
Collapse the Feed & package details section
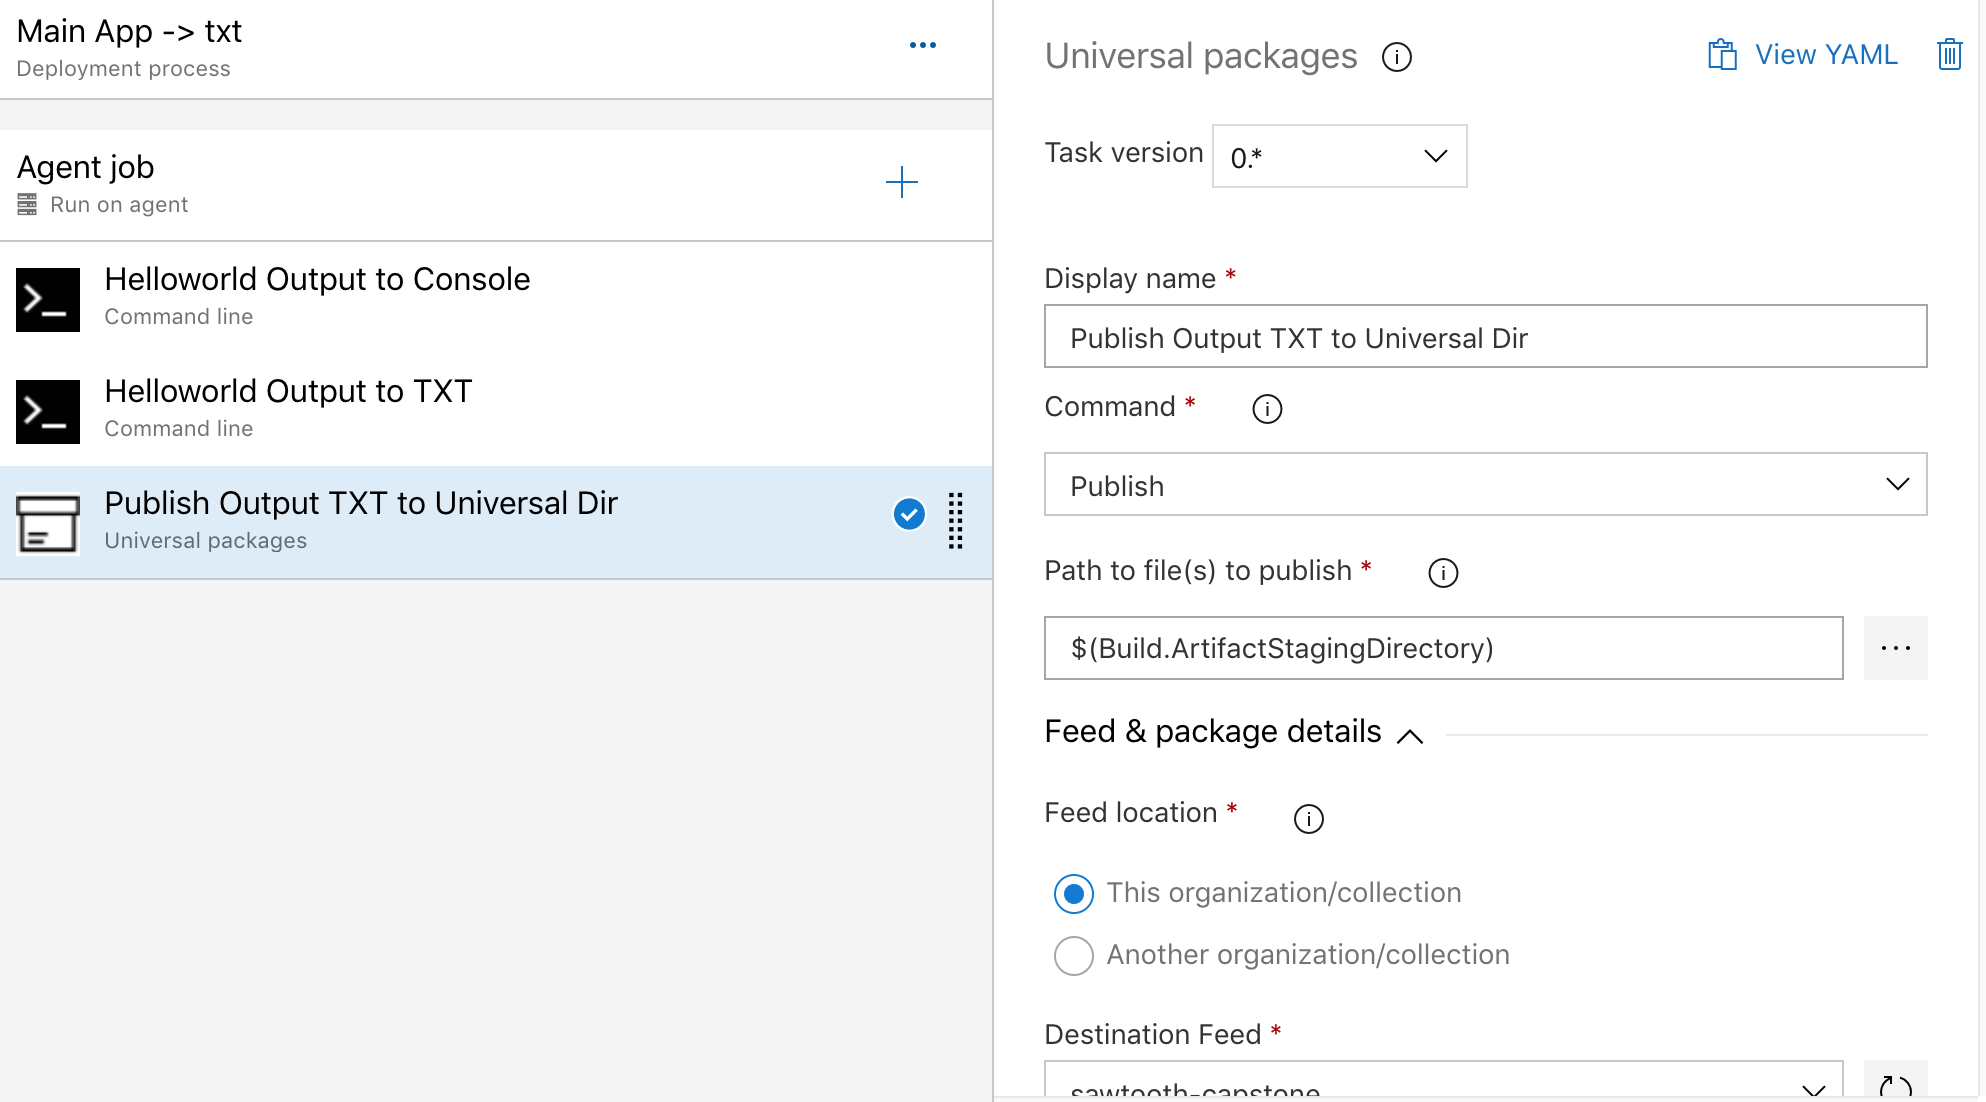pos(1409,736)
